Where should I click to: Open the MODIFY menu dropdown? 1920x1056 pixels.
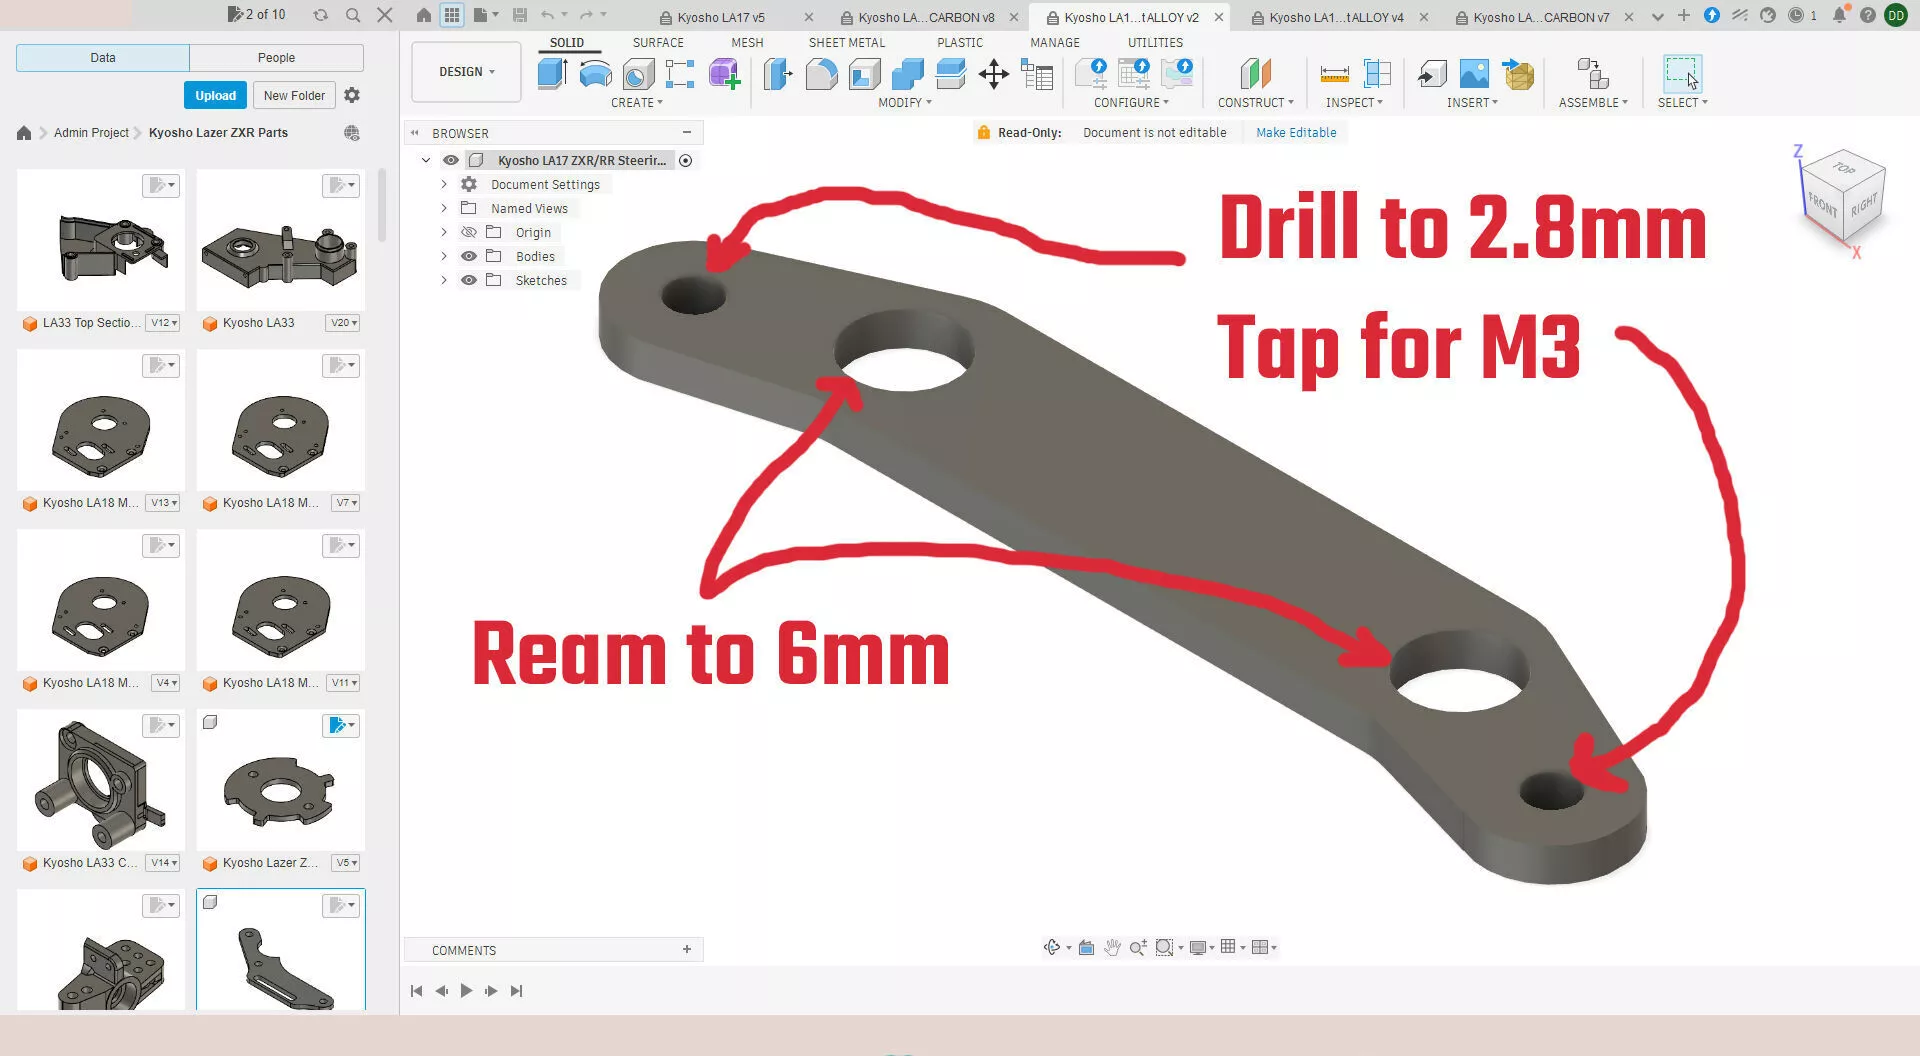click(x=904, y=103)
